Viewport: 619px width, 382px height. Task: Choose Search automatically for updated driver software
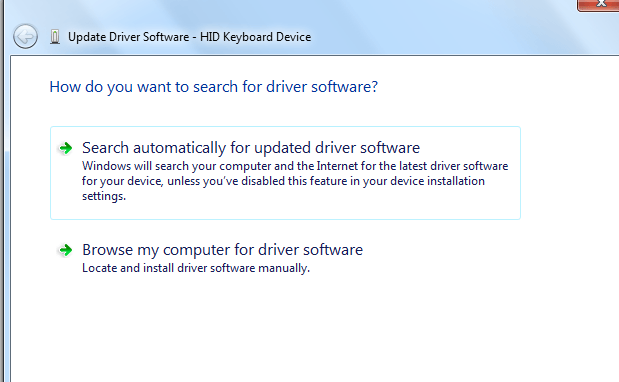coord(285,173)
